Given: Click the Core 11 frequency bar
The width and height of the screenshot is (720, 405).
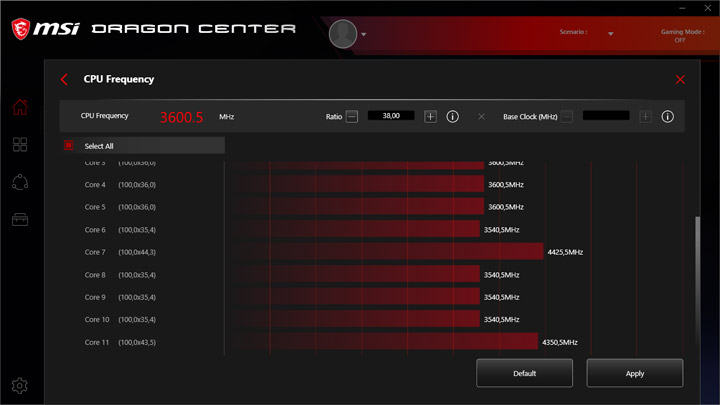Looking at the screenshot, I should pyautogui.click(x=381, y=342).
